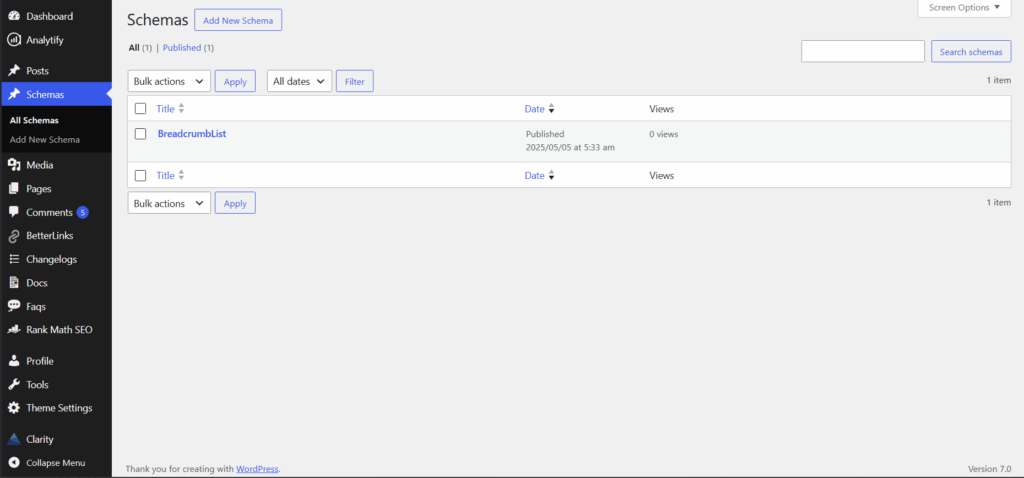Open the top Bulk actions dropdown

pos(169,82)
